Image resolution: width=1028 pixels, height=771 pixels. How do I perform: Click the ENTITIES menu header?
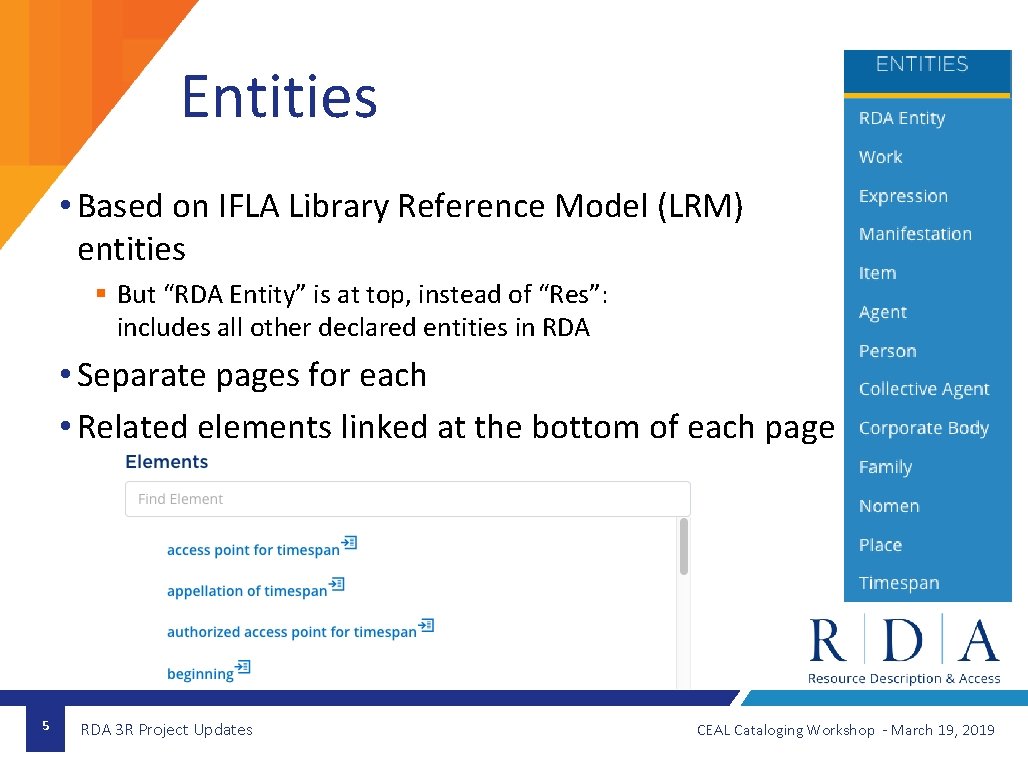(922, 64)
